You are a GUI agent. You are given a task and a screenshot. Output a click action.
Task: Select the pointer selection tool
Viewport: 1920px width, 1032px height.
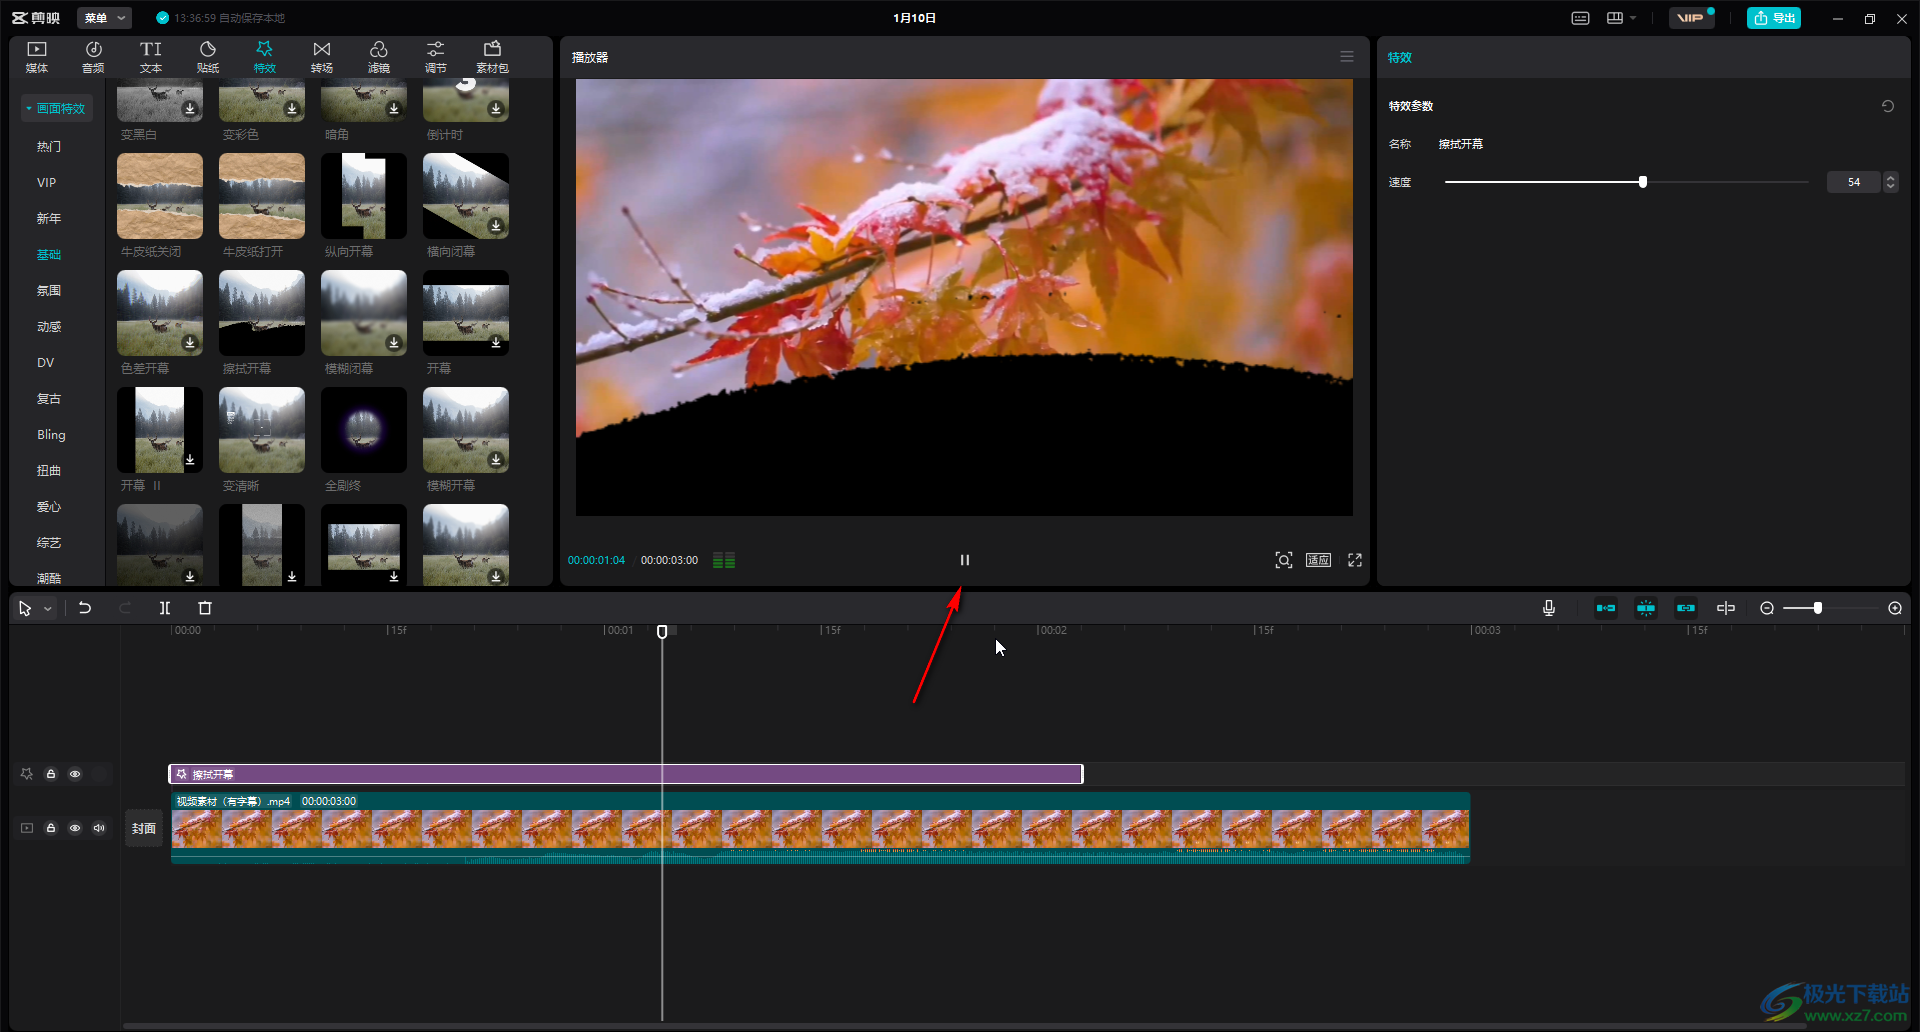tap(25, 608)
